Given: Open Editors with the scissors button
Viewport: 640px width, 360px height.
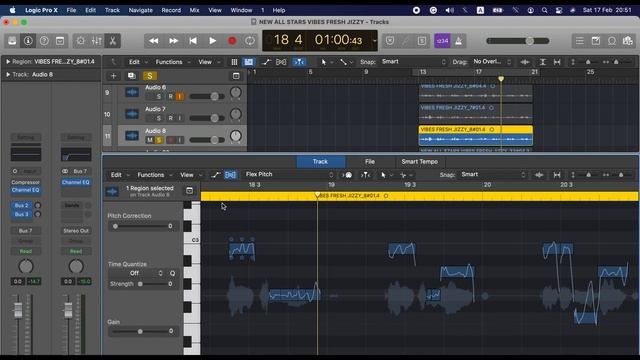Looking at the screenshot, I should [112, 41].
